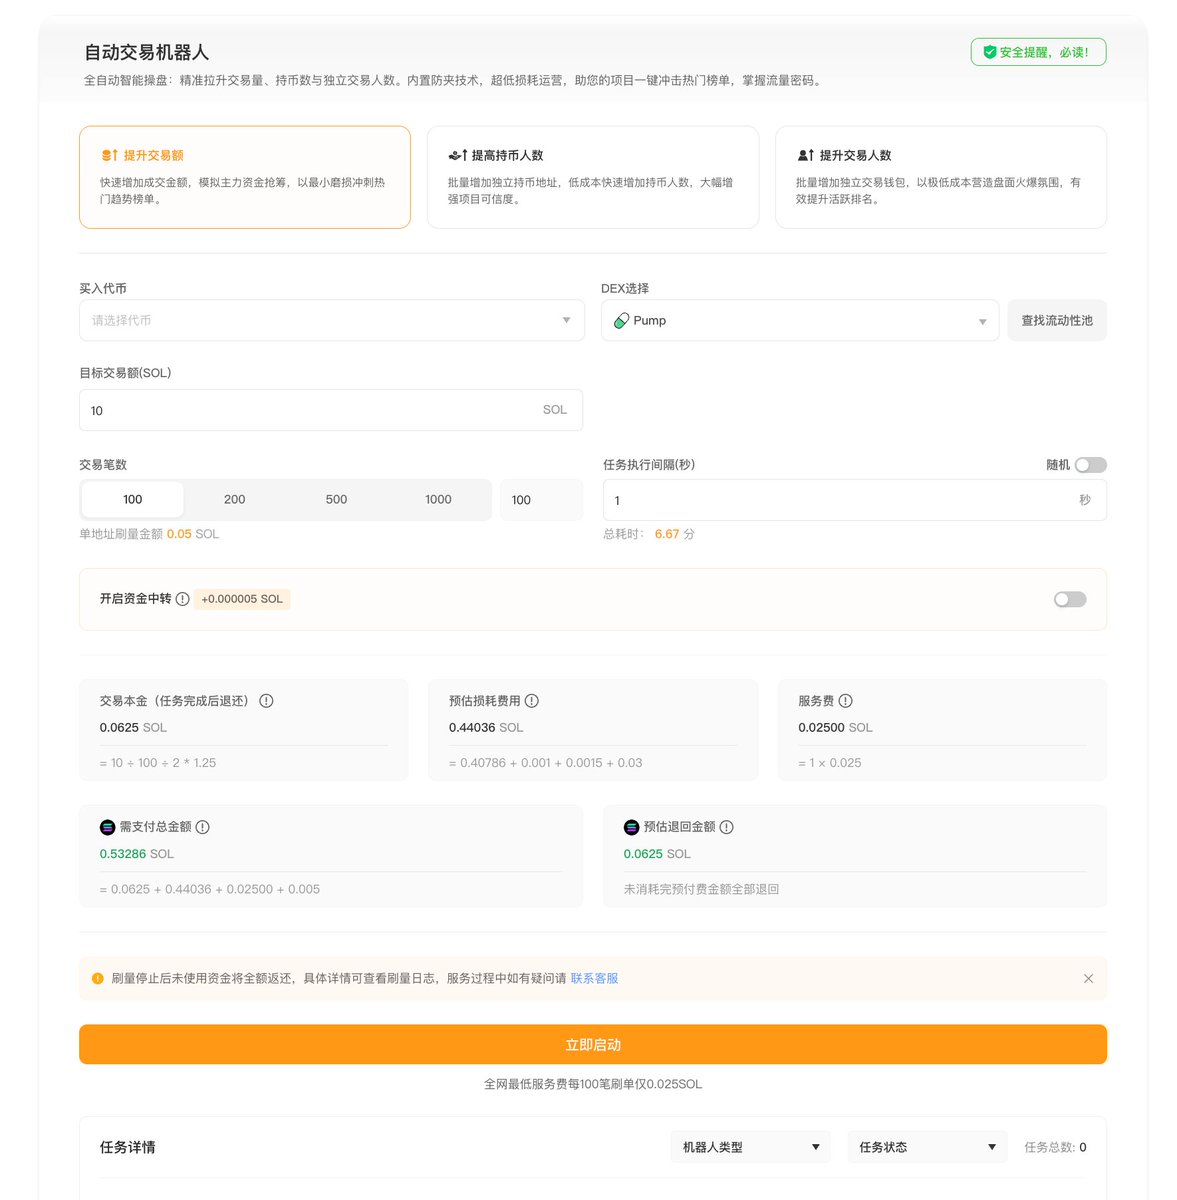This screenshot has width=1177, height=1200.
Task: Click info icon next to 预估退回金额
Action: tap(727, 827)
